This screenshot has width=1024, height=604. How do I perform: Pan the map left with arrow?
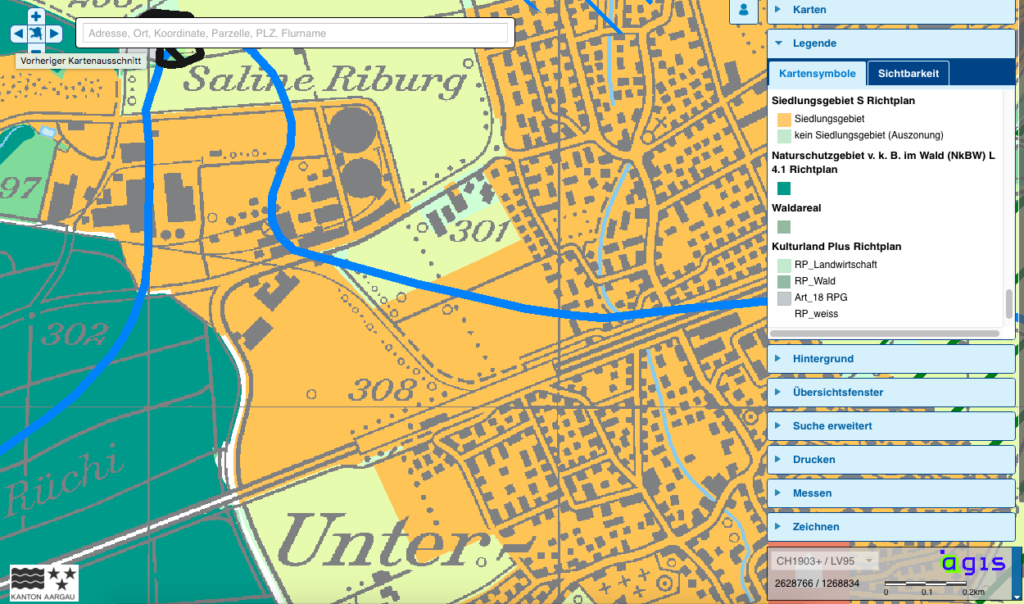coord(18,33)
